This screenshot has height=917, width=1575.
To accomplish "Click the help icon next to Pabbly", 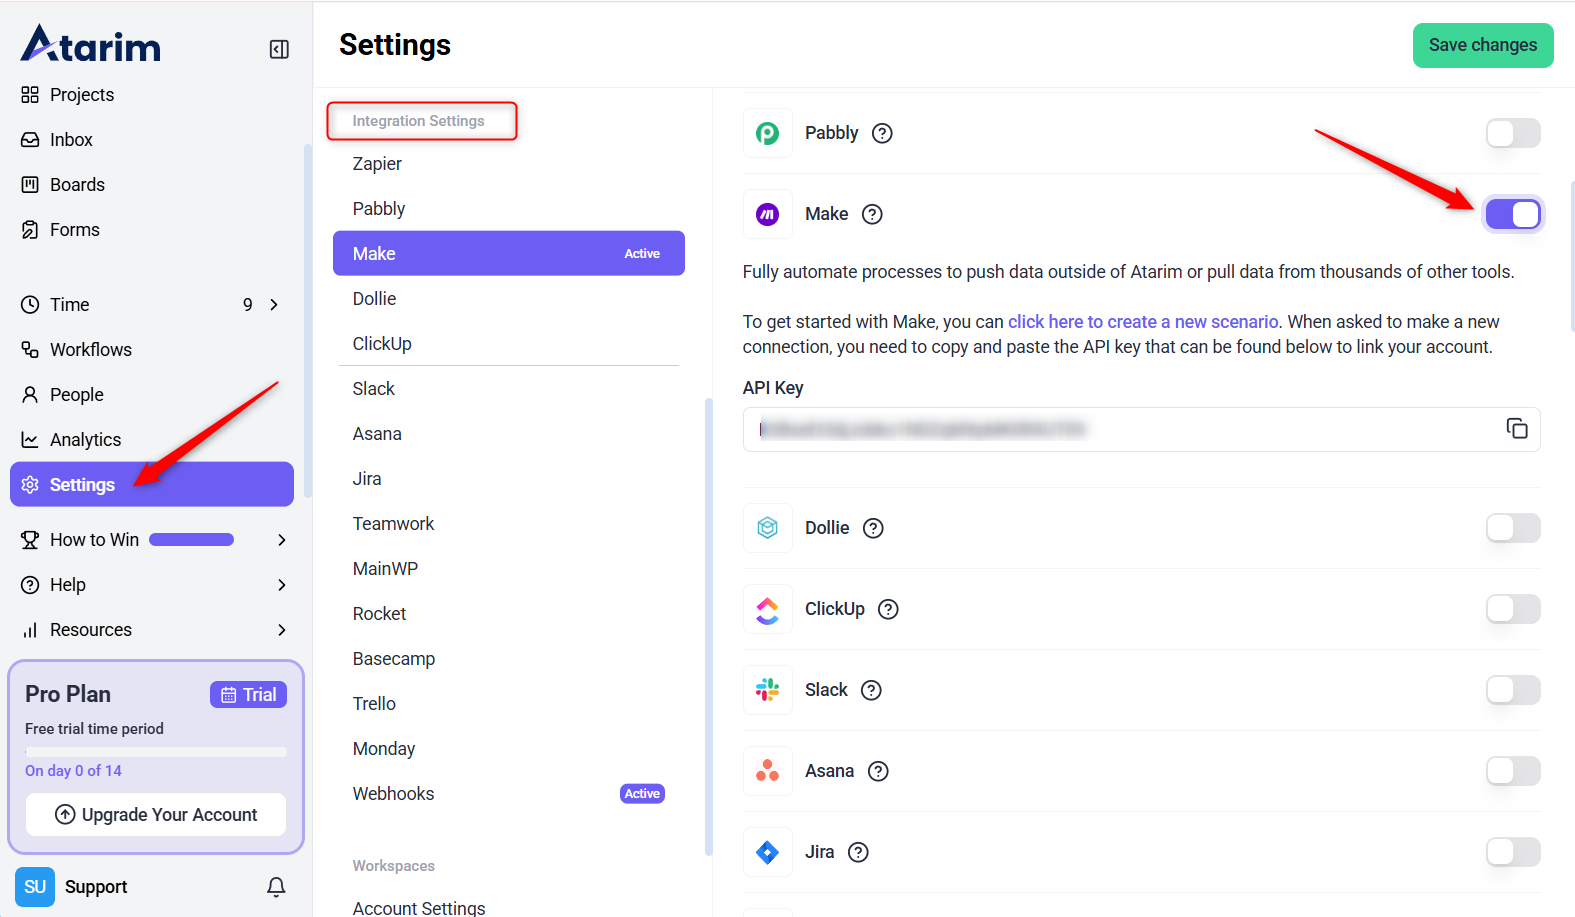I will point(882,133).
